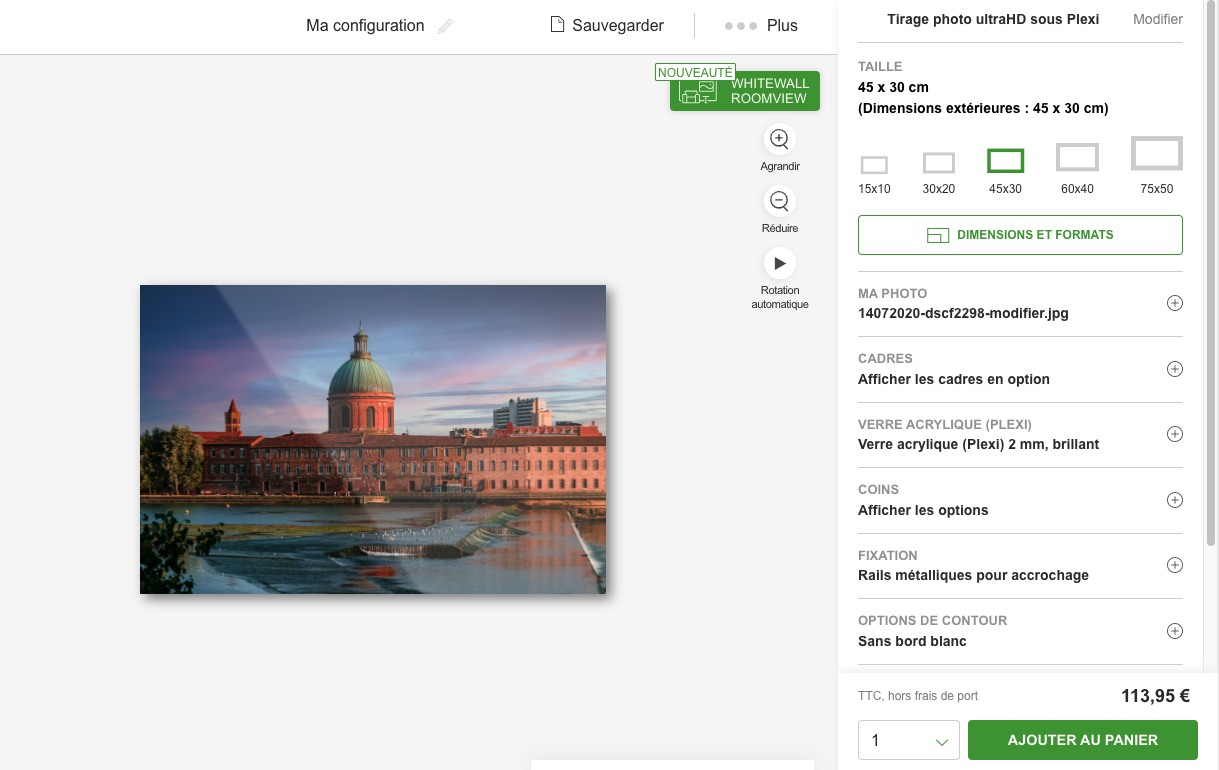Click the pencil icon beside Ma configuration
1219x770 pixels.
click(x=445, y=26)
